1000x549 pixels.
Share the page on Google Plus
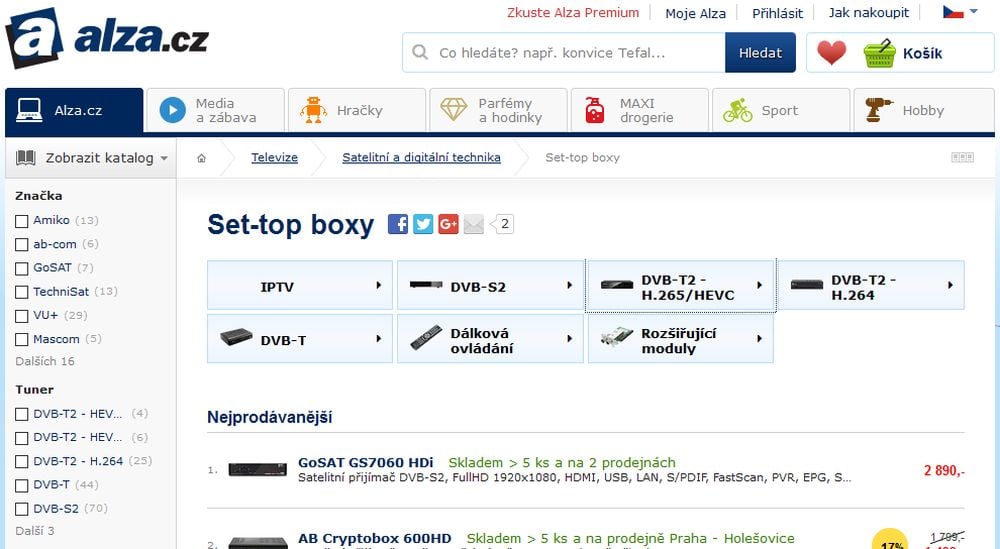tap(448, 224)
